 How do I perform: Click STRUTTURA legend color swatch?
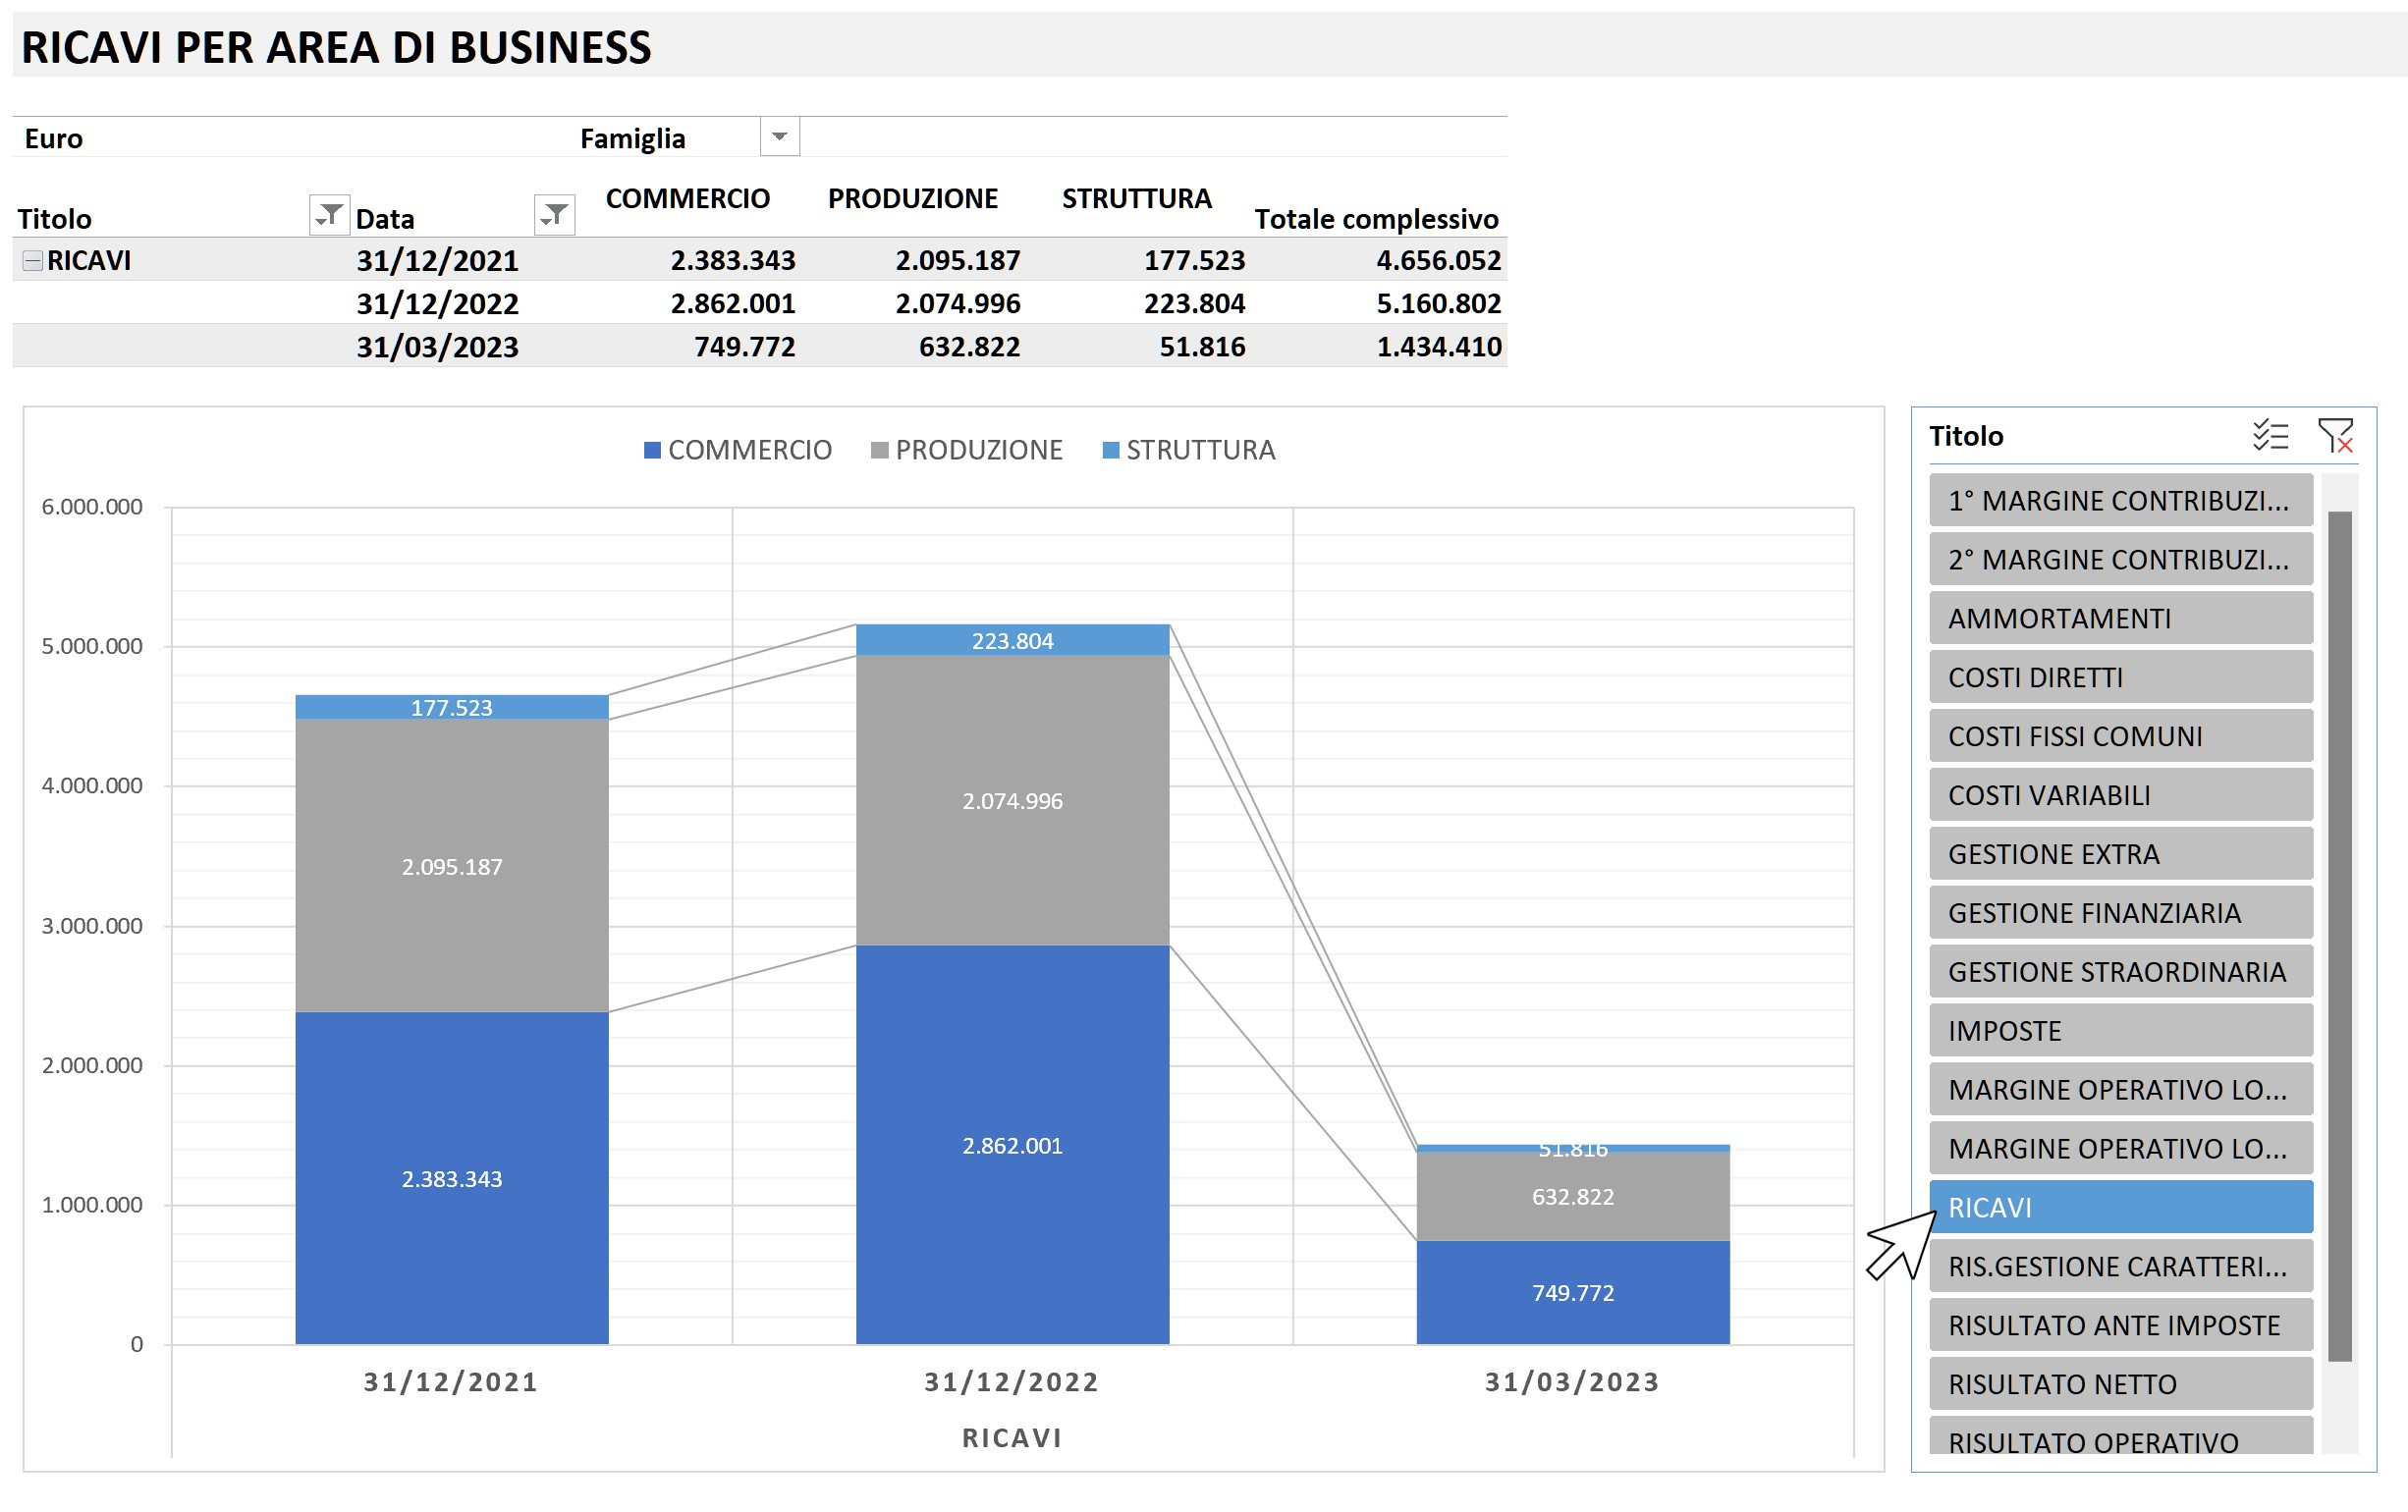pyautogui.click(x=1110, y=451)
